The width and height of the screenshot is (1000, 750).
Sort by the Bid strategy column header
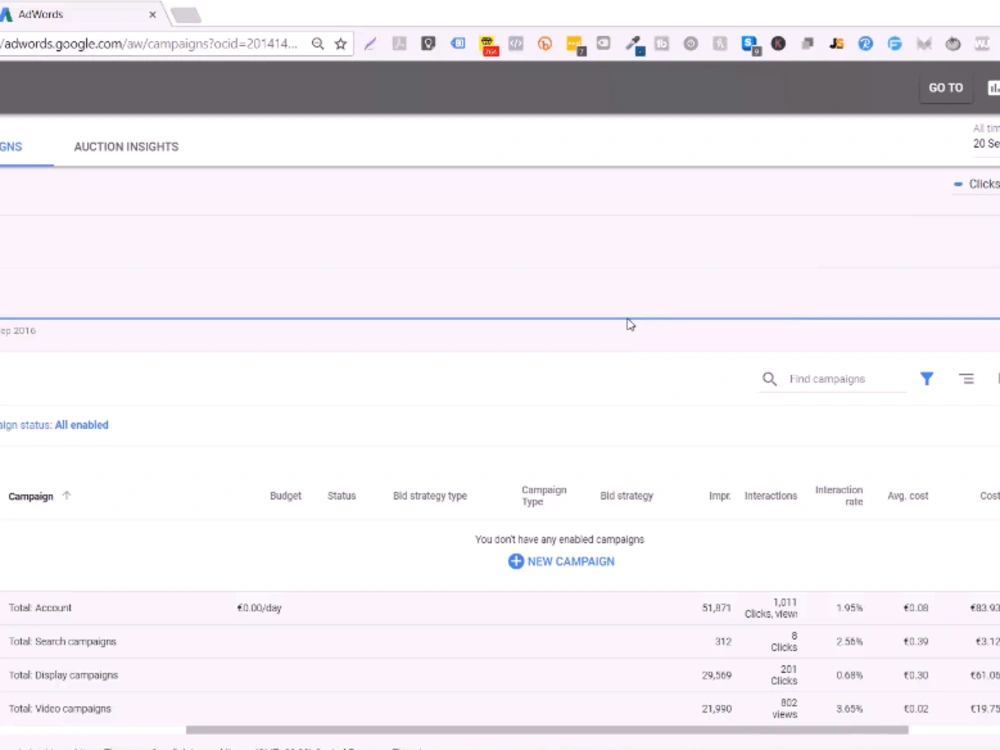626,496
